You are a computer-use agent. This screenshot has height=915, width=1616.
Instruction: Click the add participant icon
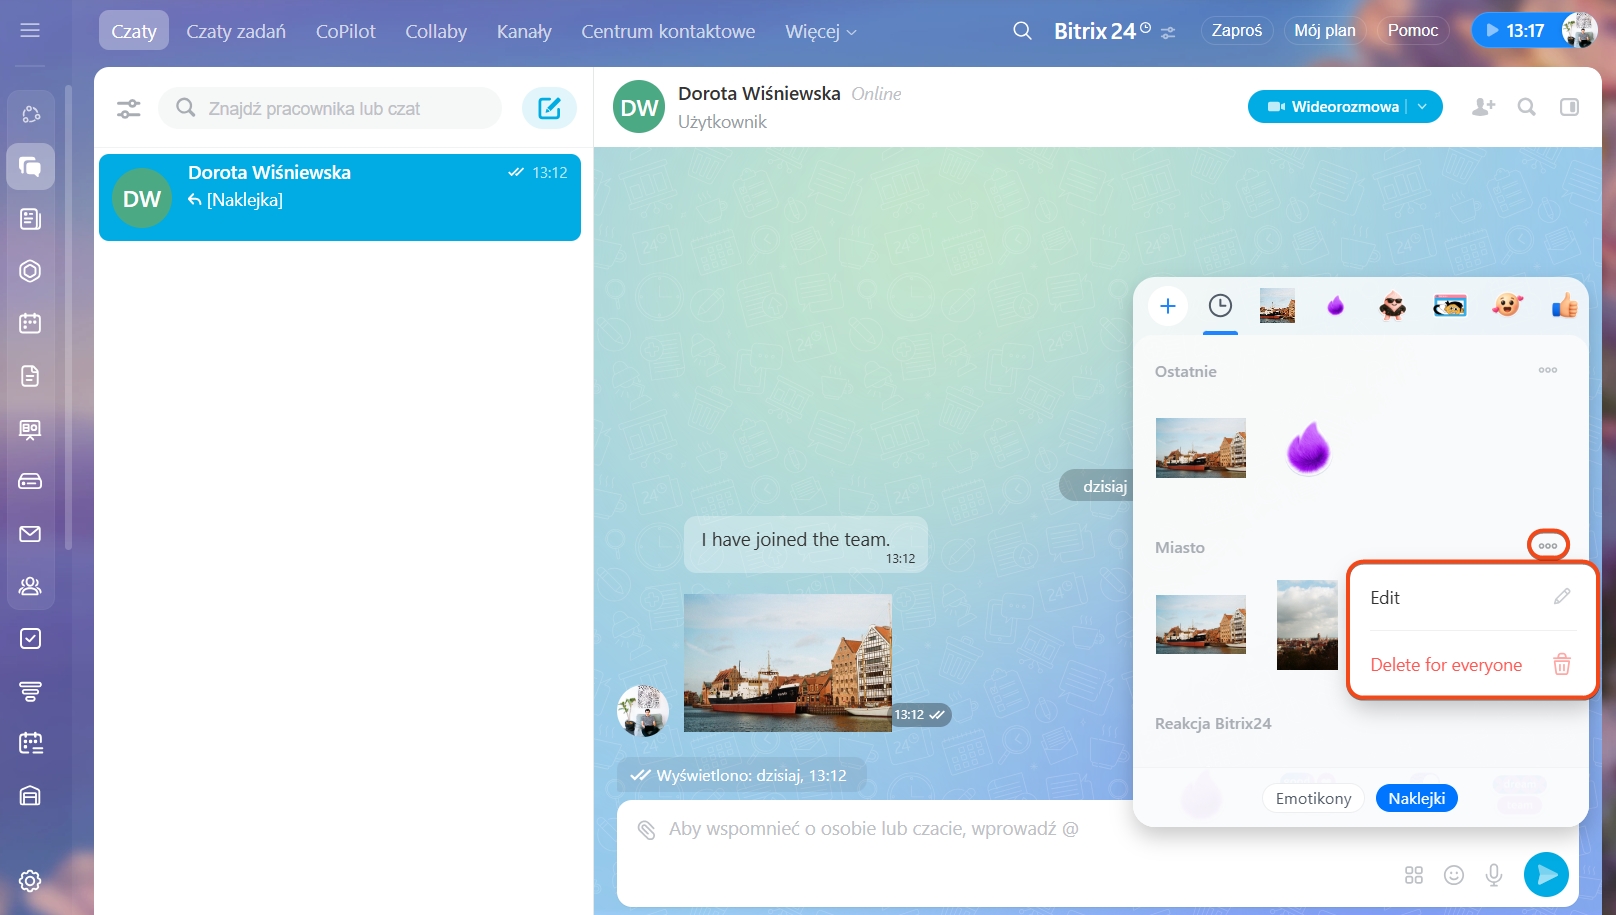click(x=1483, y=107)
